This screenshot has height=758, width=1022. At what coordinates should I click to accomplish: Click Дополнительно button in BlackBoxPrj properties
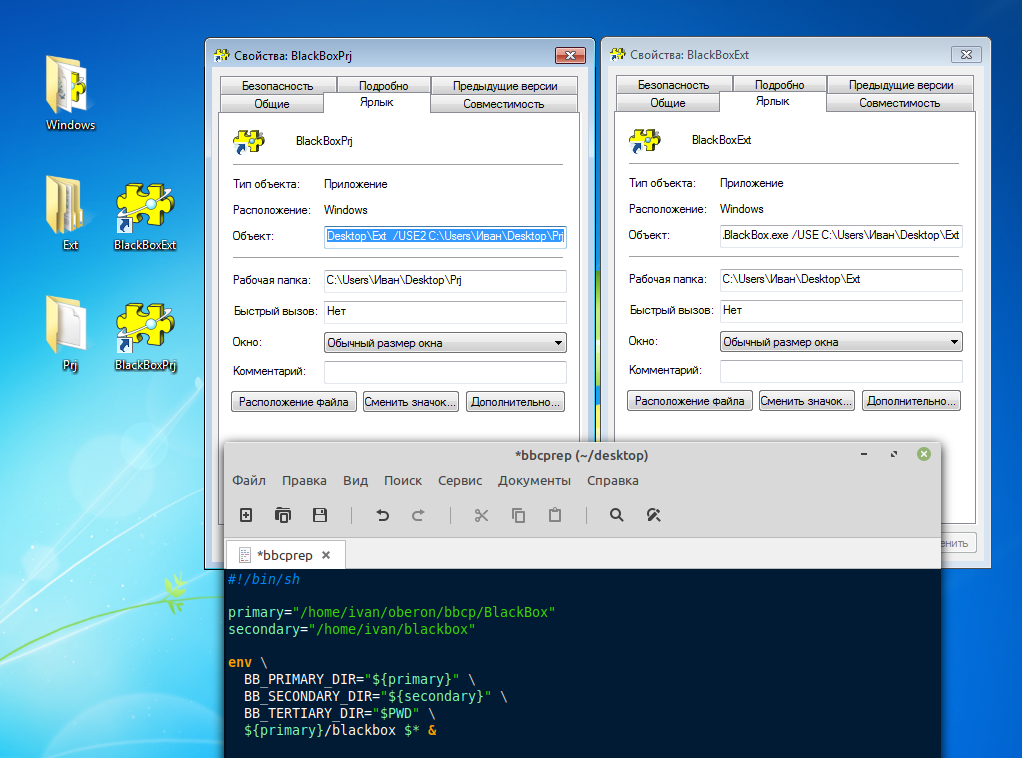(x=517, y=402)
